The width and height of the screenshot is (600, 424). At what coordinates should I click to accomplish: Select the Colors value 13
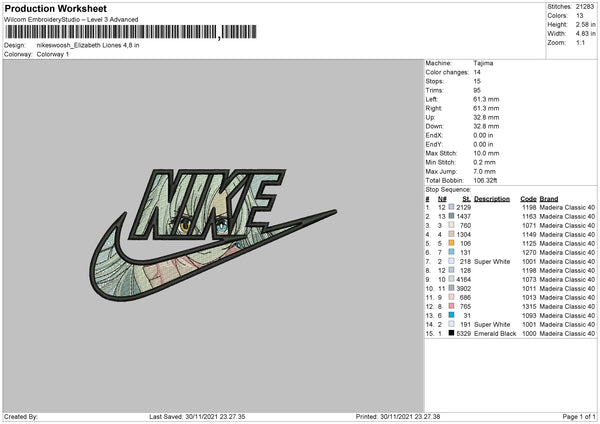click(x=579, y=16)
